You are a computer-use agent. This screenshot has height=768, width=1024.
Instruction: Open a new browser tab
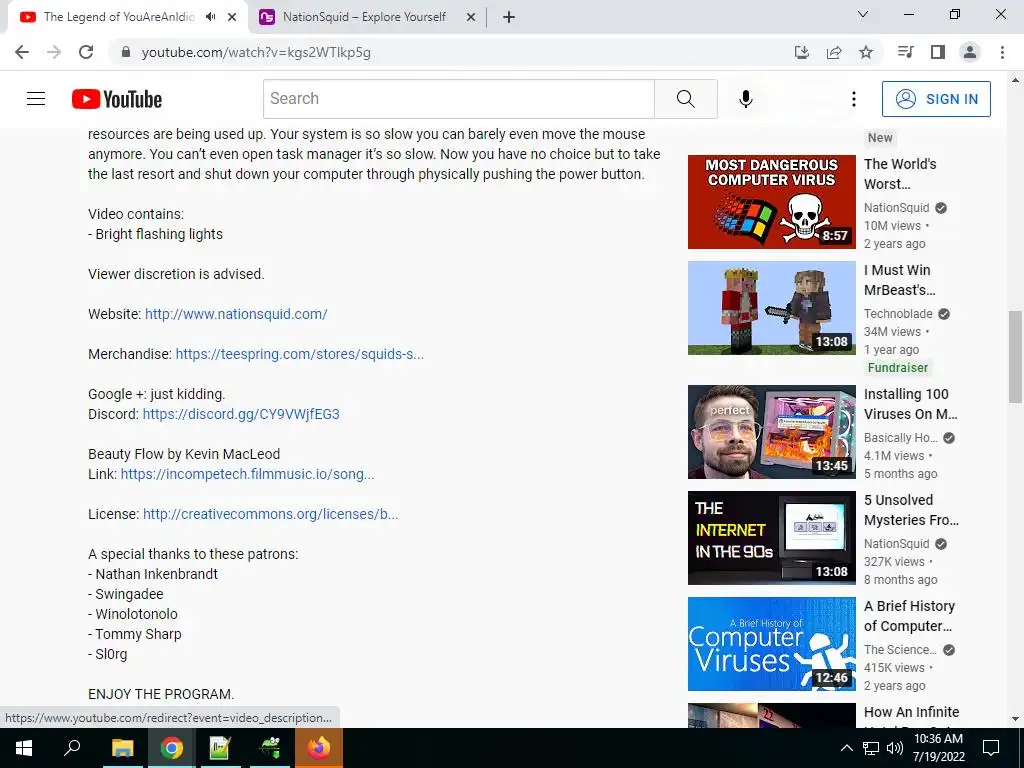click(x=509, y=17)
